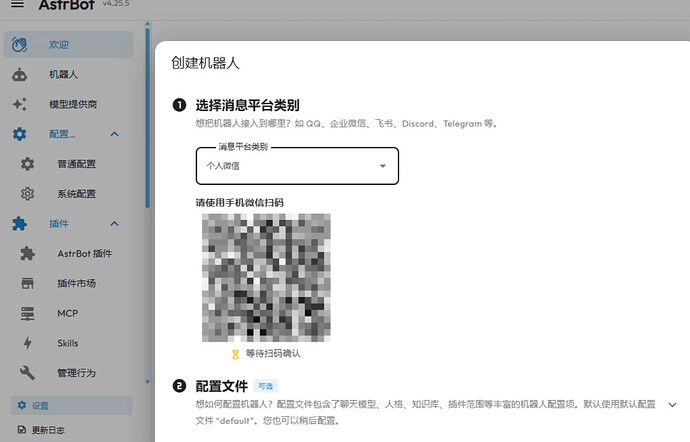Click the sidebar vertical scrollbar
The width and height of the screenshot is (690, 442).
point(147,118)
